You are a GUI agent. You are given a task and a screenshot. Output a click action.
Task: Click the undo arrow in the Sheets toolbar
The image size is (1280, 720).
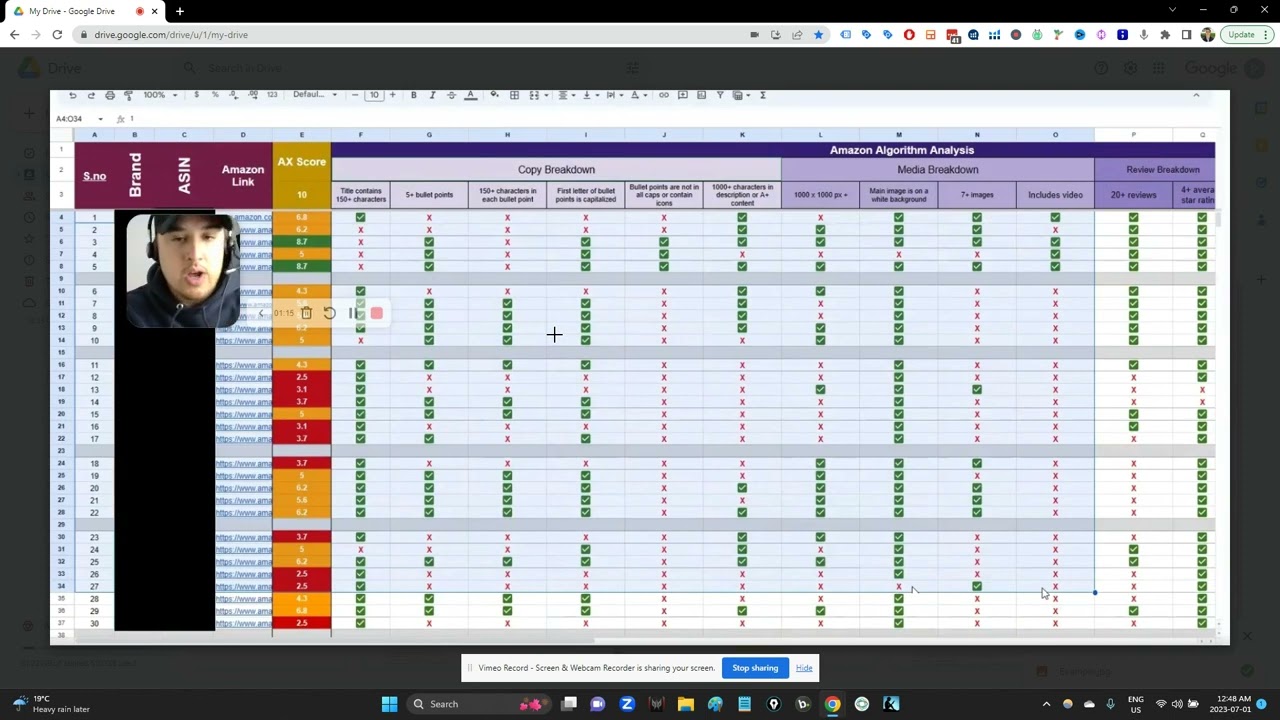click(72, 95)
